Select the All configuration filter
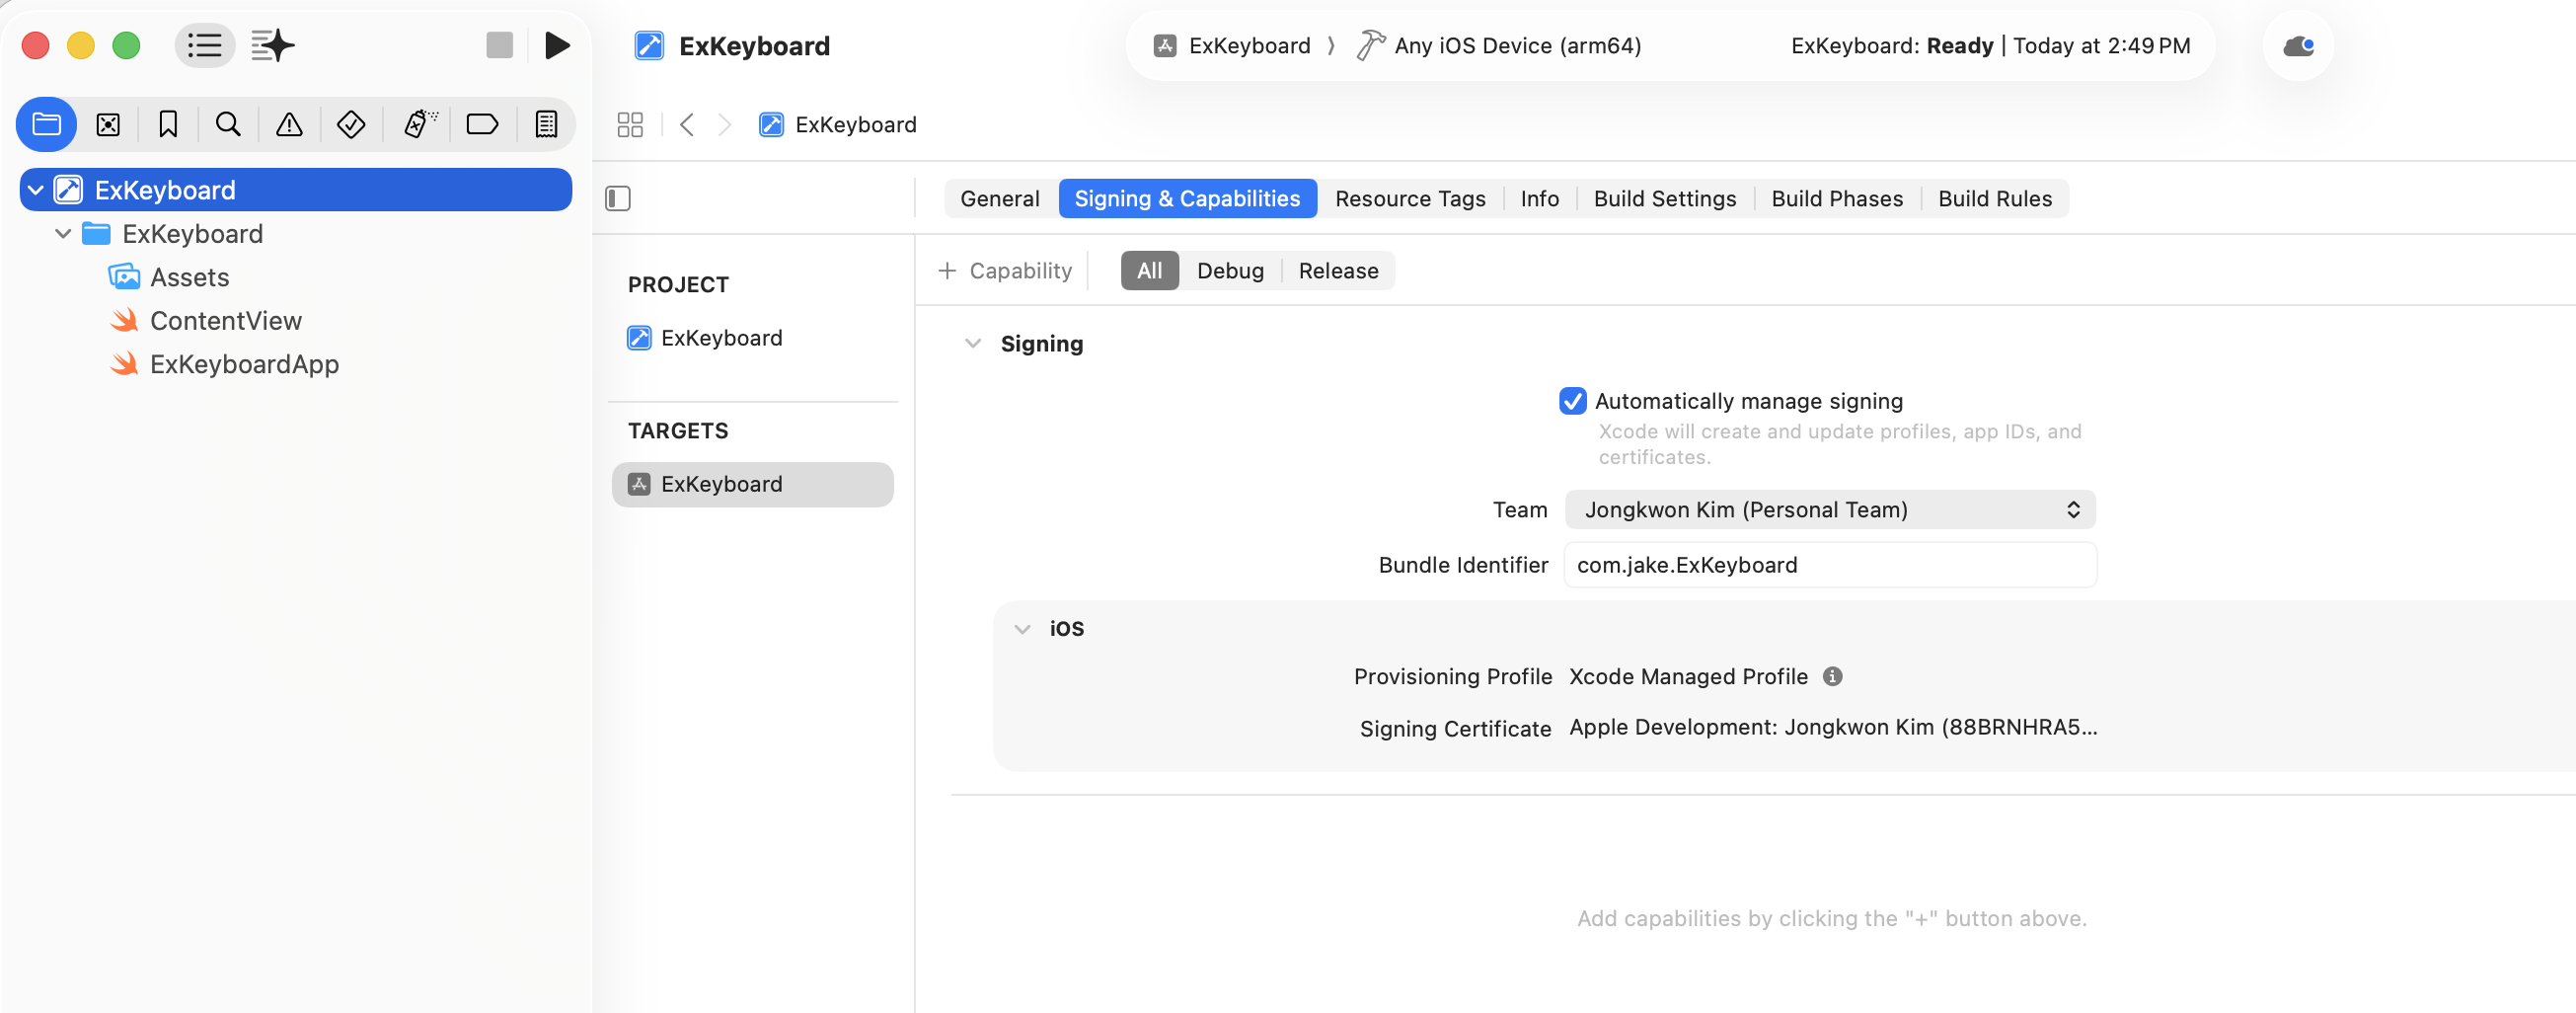This screenshot has height=1013, width=2576. [x=1149, y=270]
